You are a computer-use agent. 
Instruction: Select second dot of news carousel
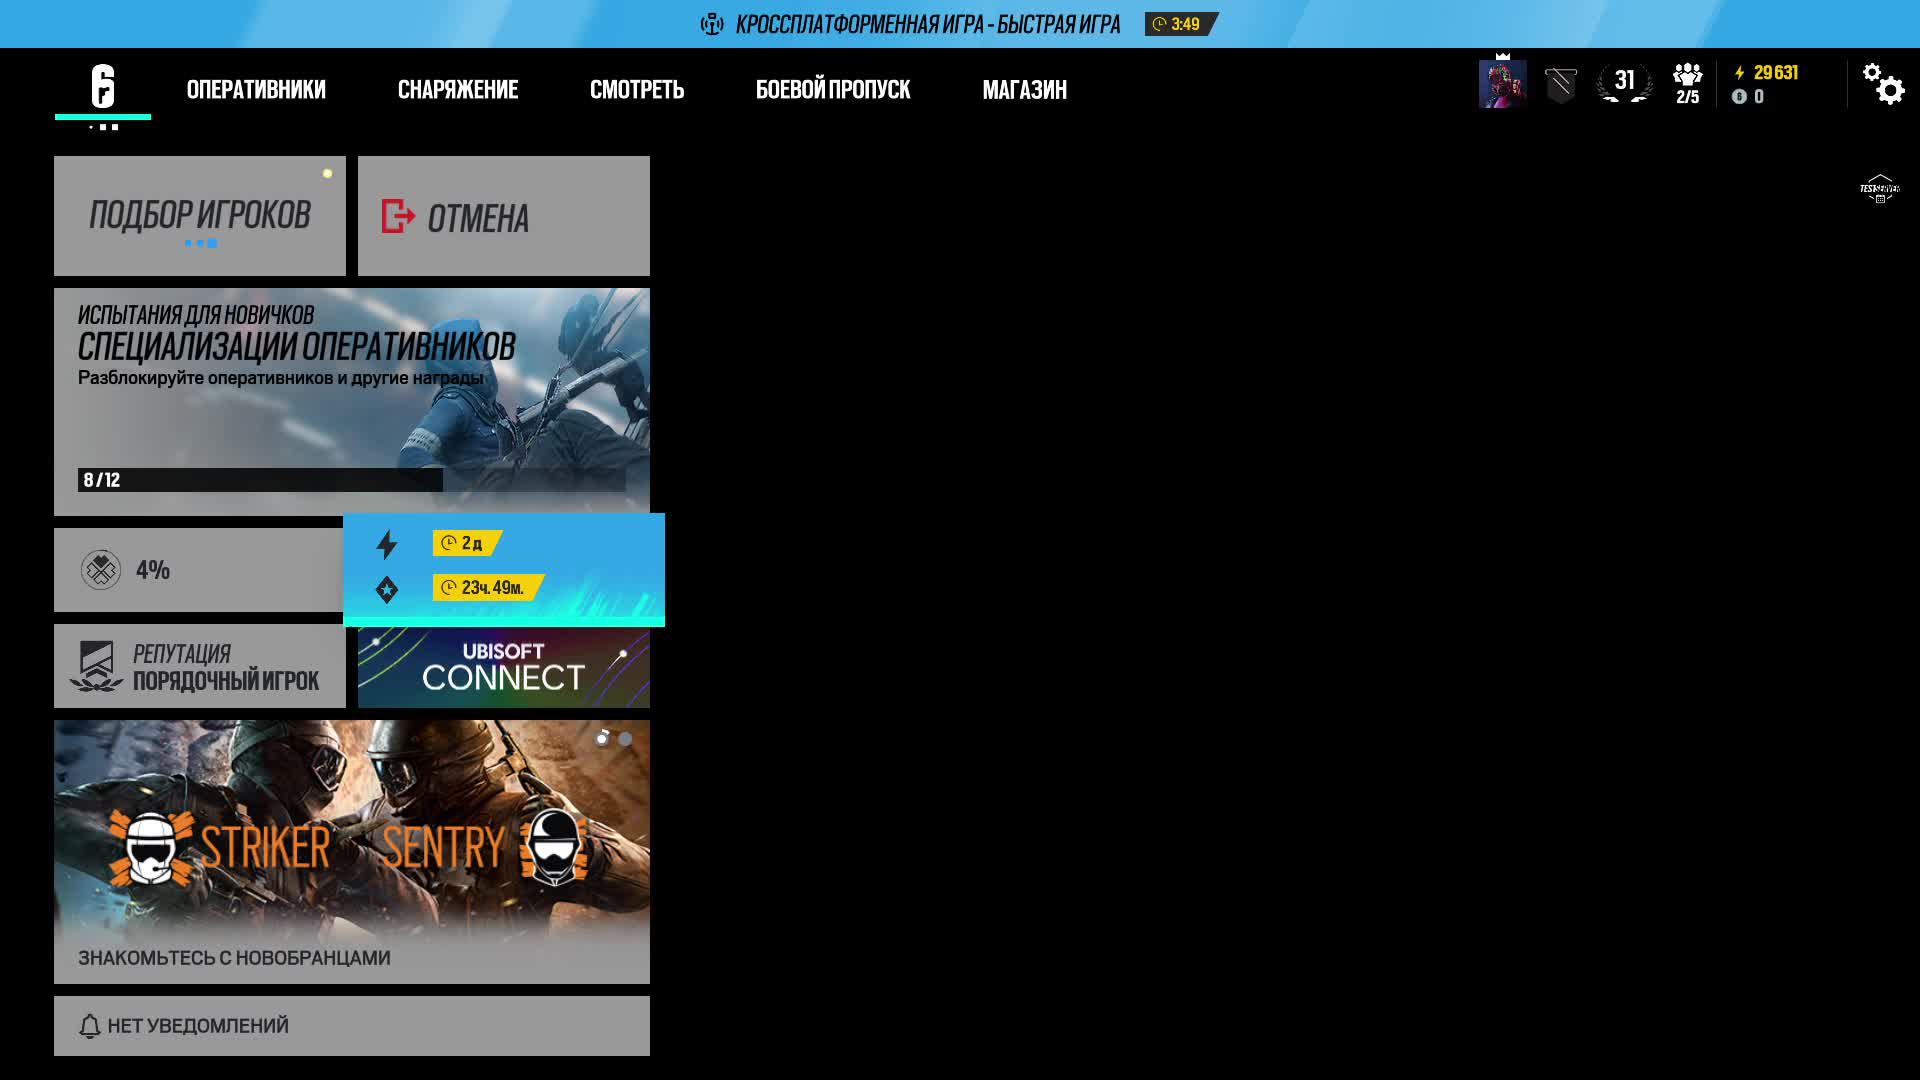(x=625, y=739)
